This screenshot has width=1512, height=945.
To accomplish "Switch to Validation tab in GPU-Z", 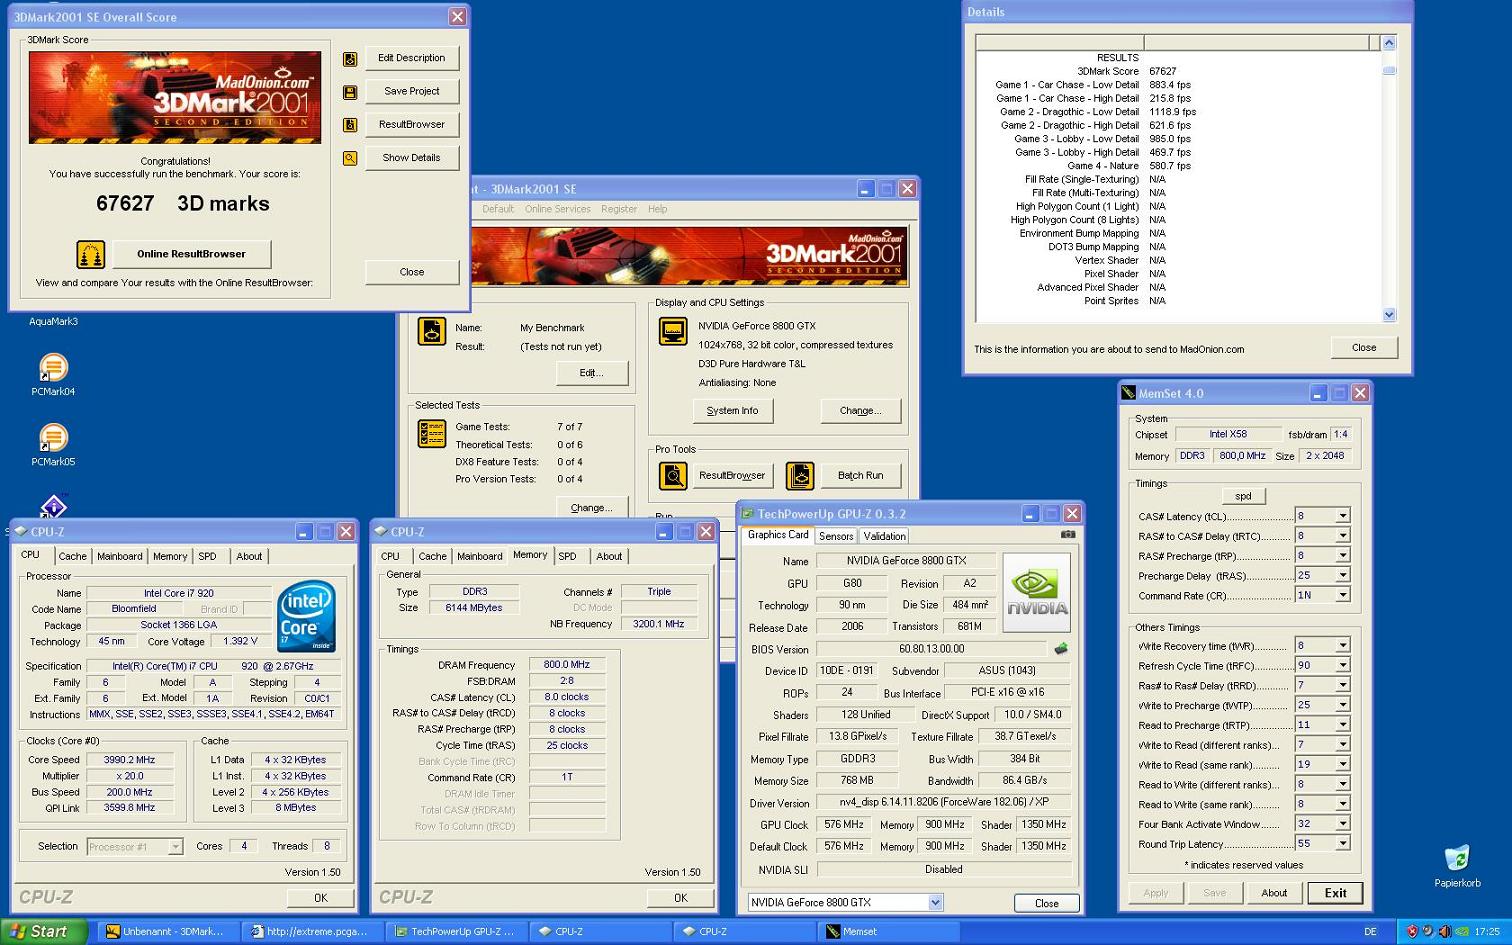I will pos(884,536).
